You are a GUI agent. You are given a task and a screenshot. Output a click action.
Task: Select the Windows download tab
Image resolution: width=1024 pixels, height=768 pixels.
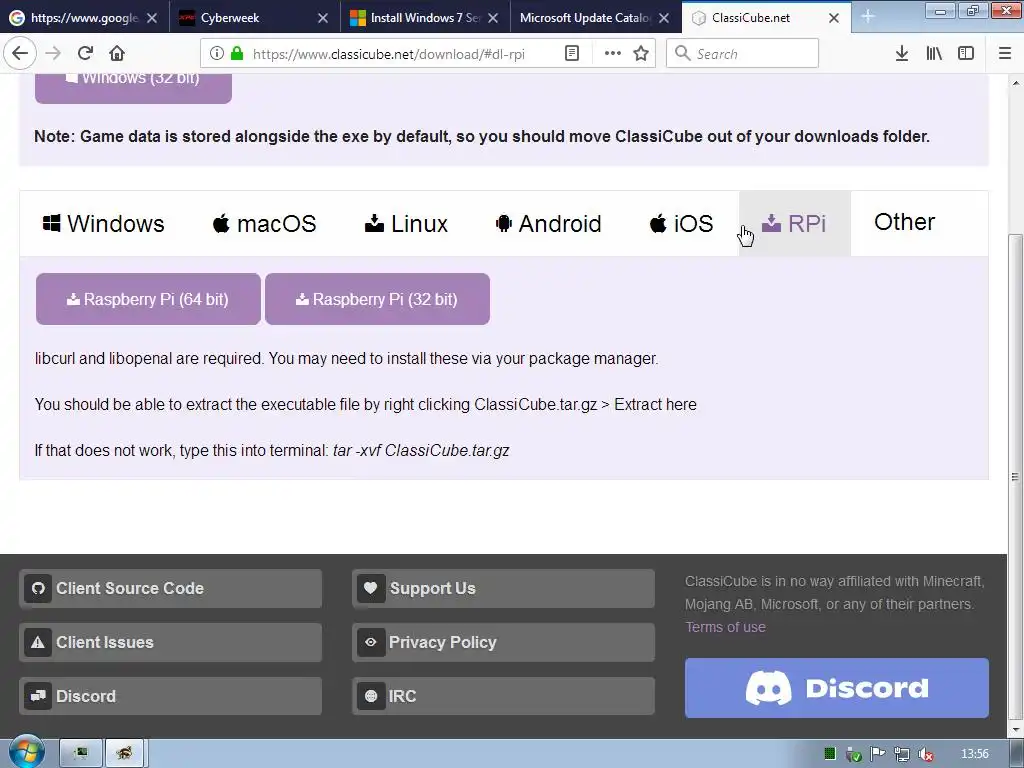click(x=103, y=223)
